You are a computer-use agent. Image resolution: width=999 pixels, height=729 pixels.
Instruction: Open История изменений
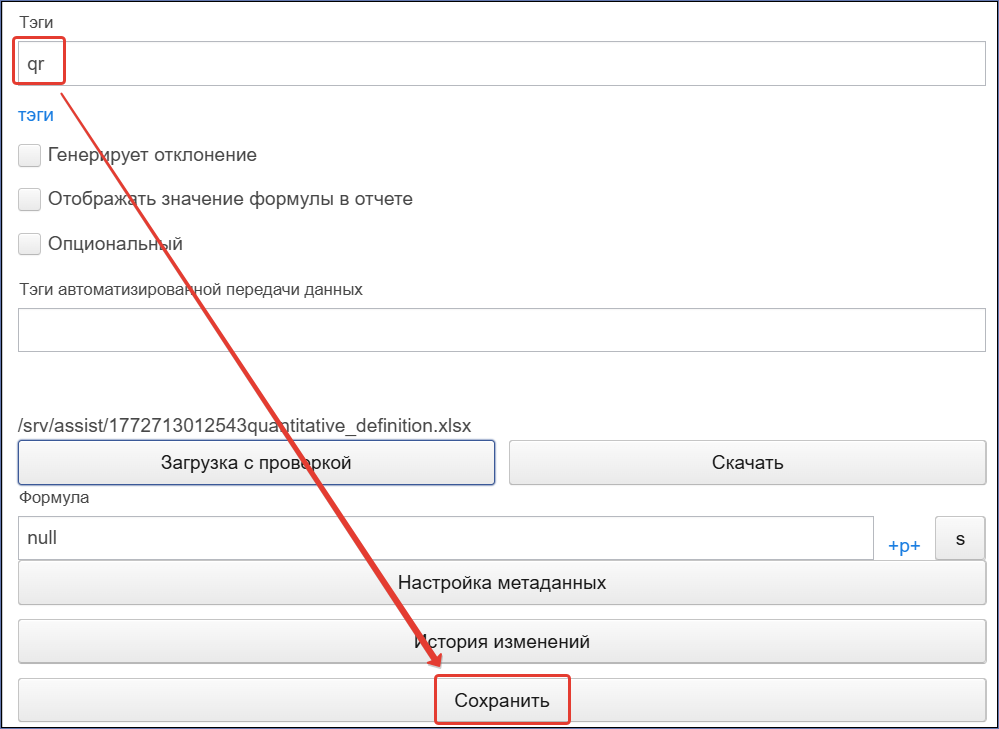click(x=501, y=641)
